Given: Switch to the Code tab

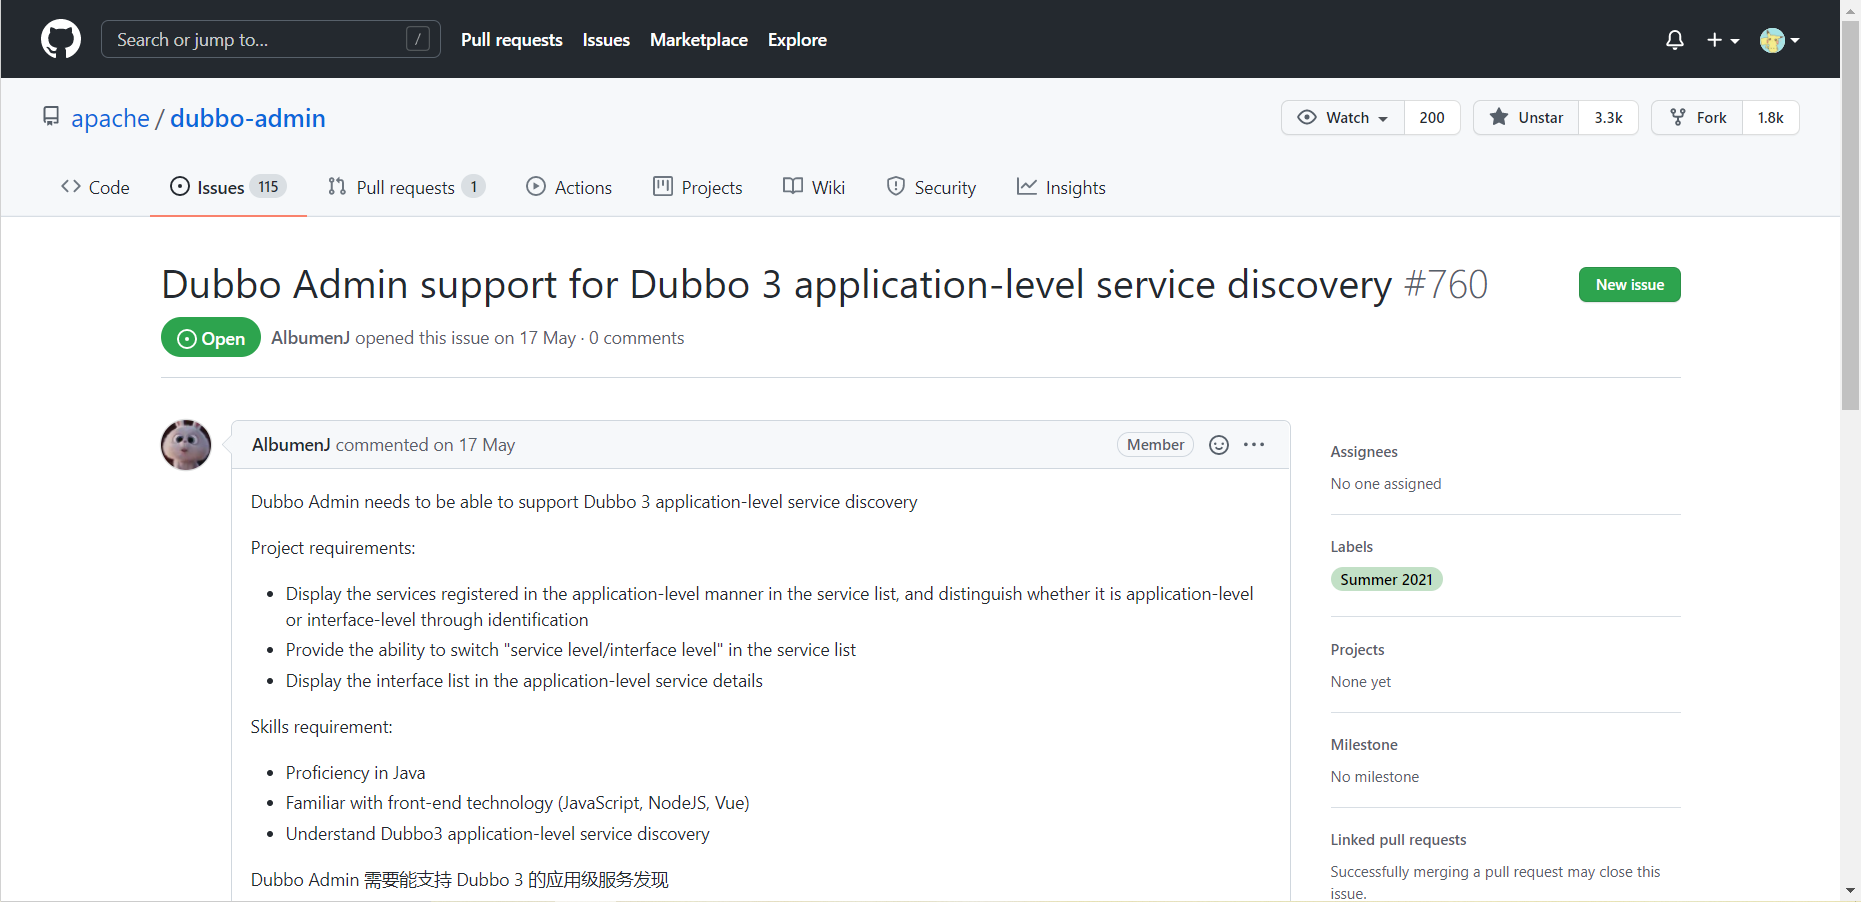Looking at the screenshot, I should 95,187.
